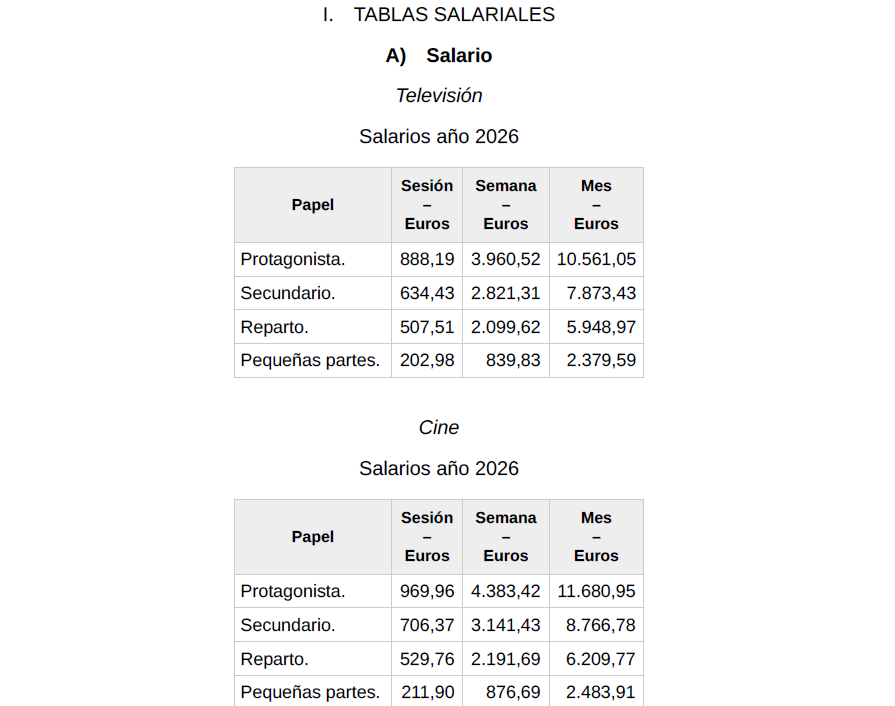Click 'Salarios año 2026' above the Televisión table
This screenshot has height=706, width=895.
click(439, 137)
